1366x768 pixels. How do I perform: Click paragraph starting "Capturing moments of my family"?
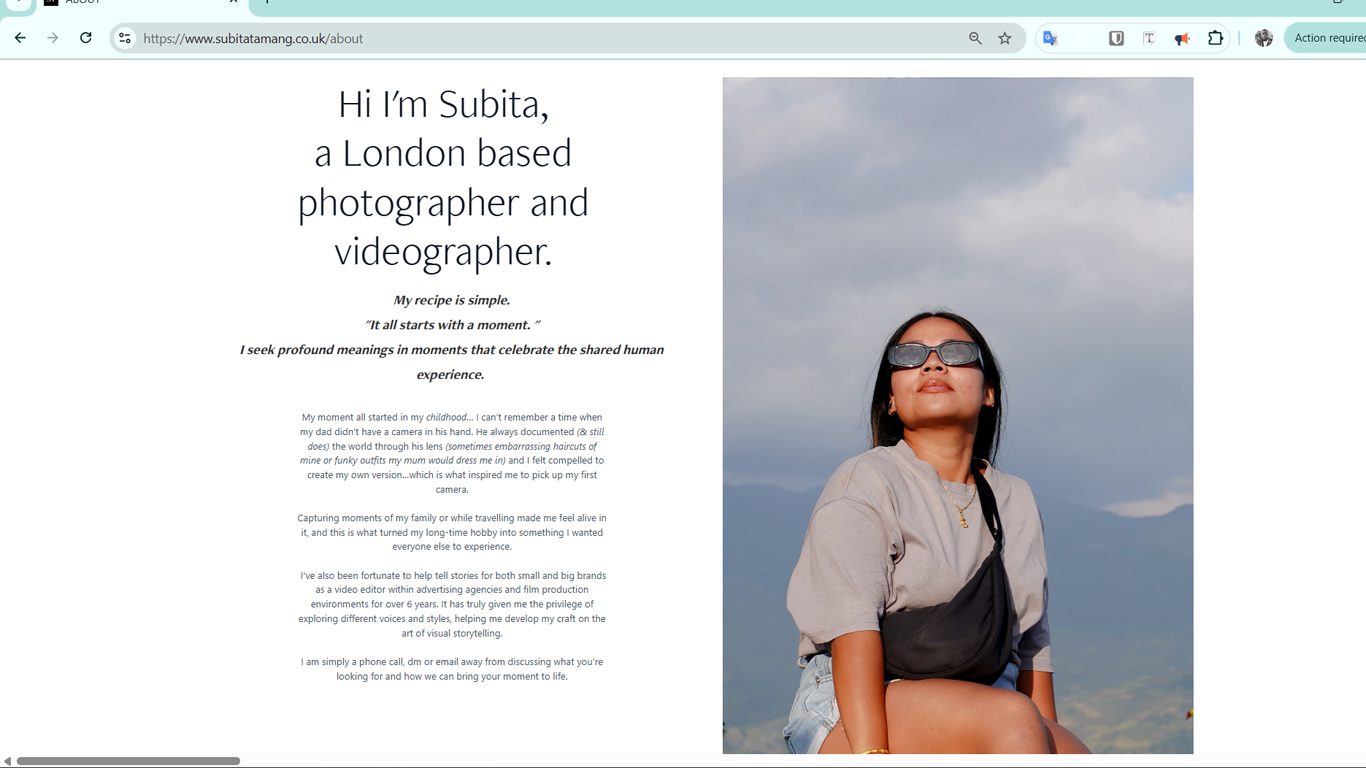coord(452,532)
